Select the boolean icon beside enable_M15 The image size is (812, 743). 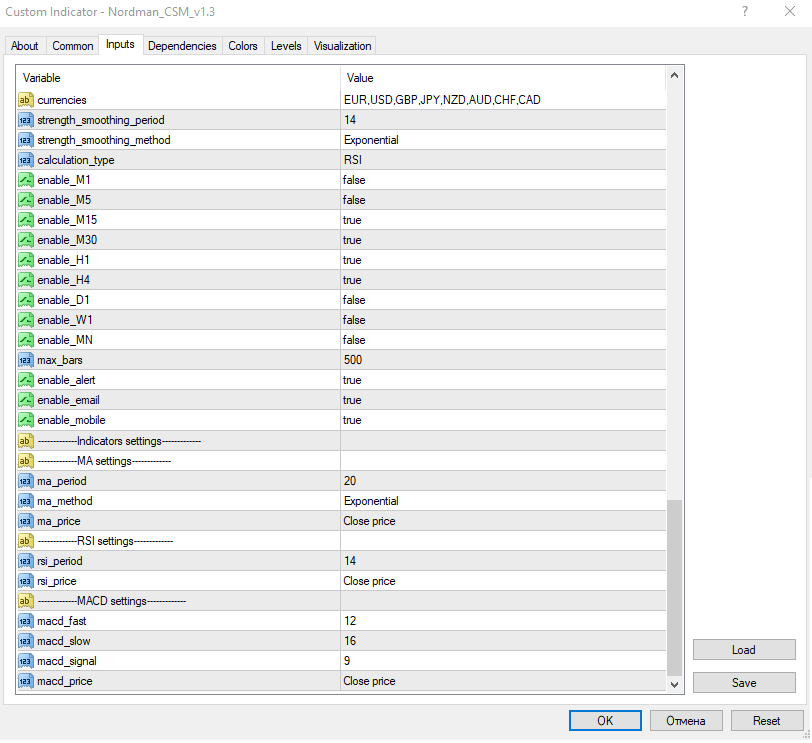coord(25,220)
